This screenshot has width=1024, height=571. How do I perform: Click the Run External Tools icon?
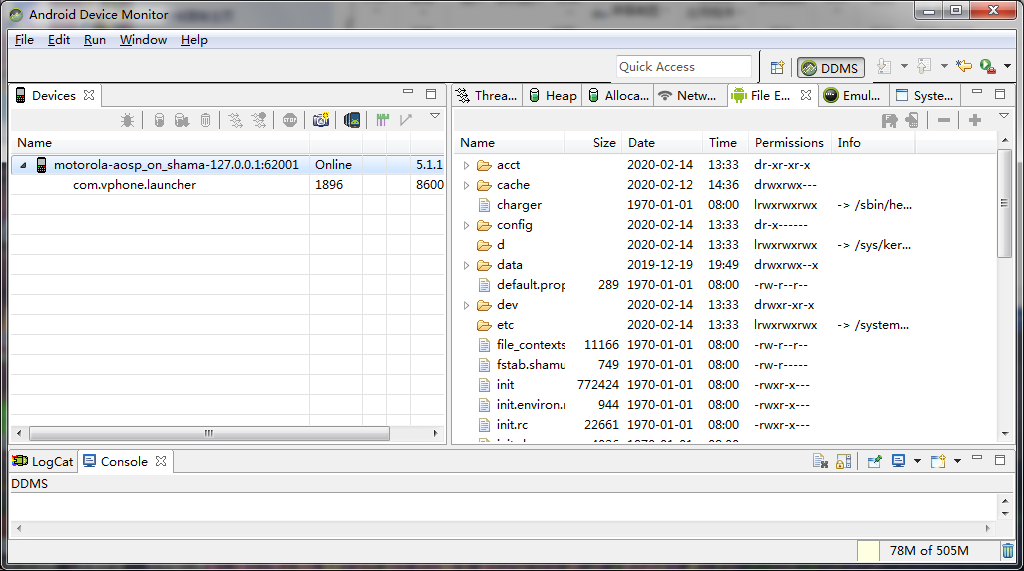point(987,66)
